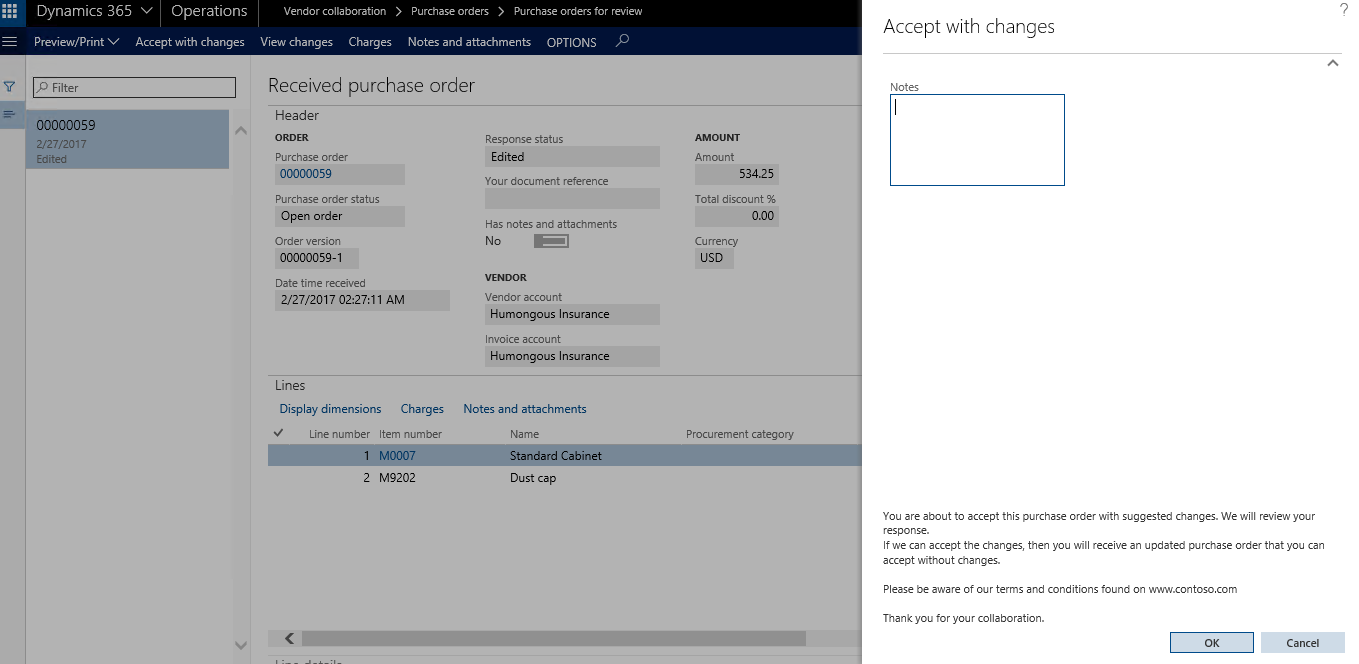The image size is (1359, 664).
Task: Click the downward scroll chevron in sidebar
Action: (x=240, y=645)
